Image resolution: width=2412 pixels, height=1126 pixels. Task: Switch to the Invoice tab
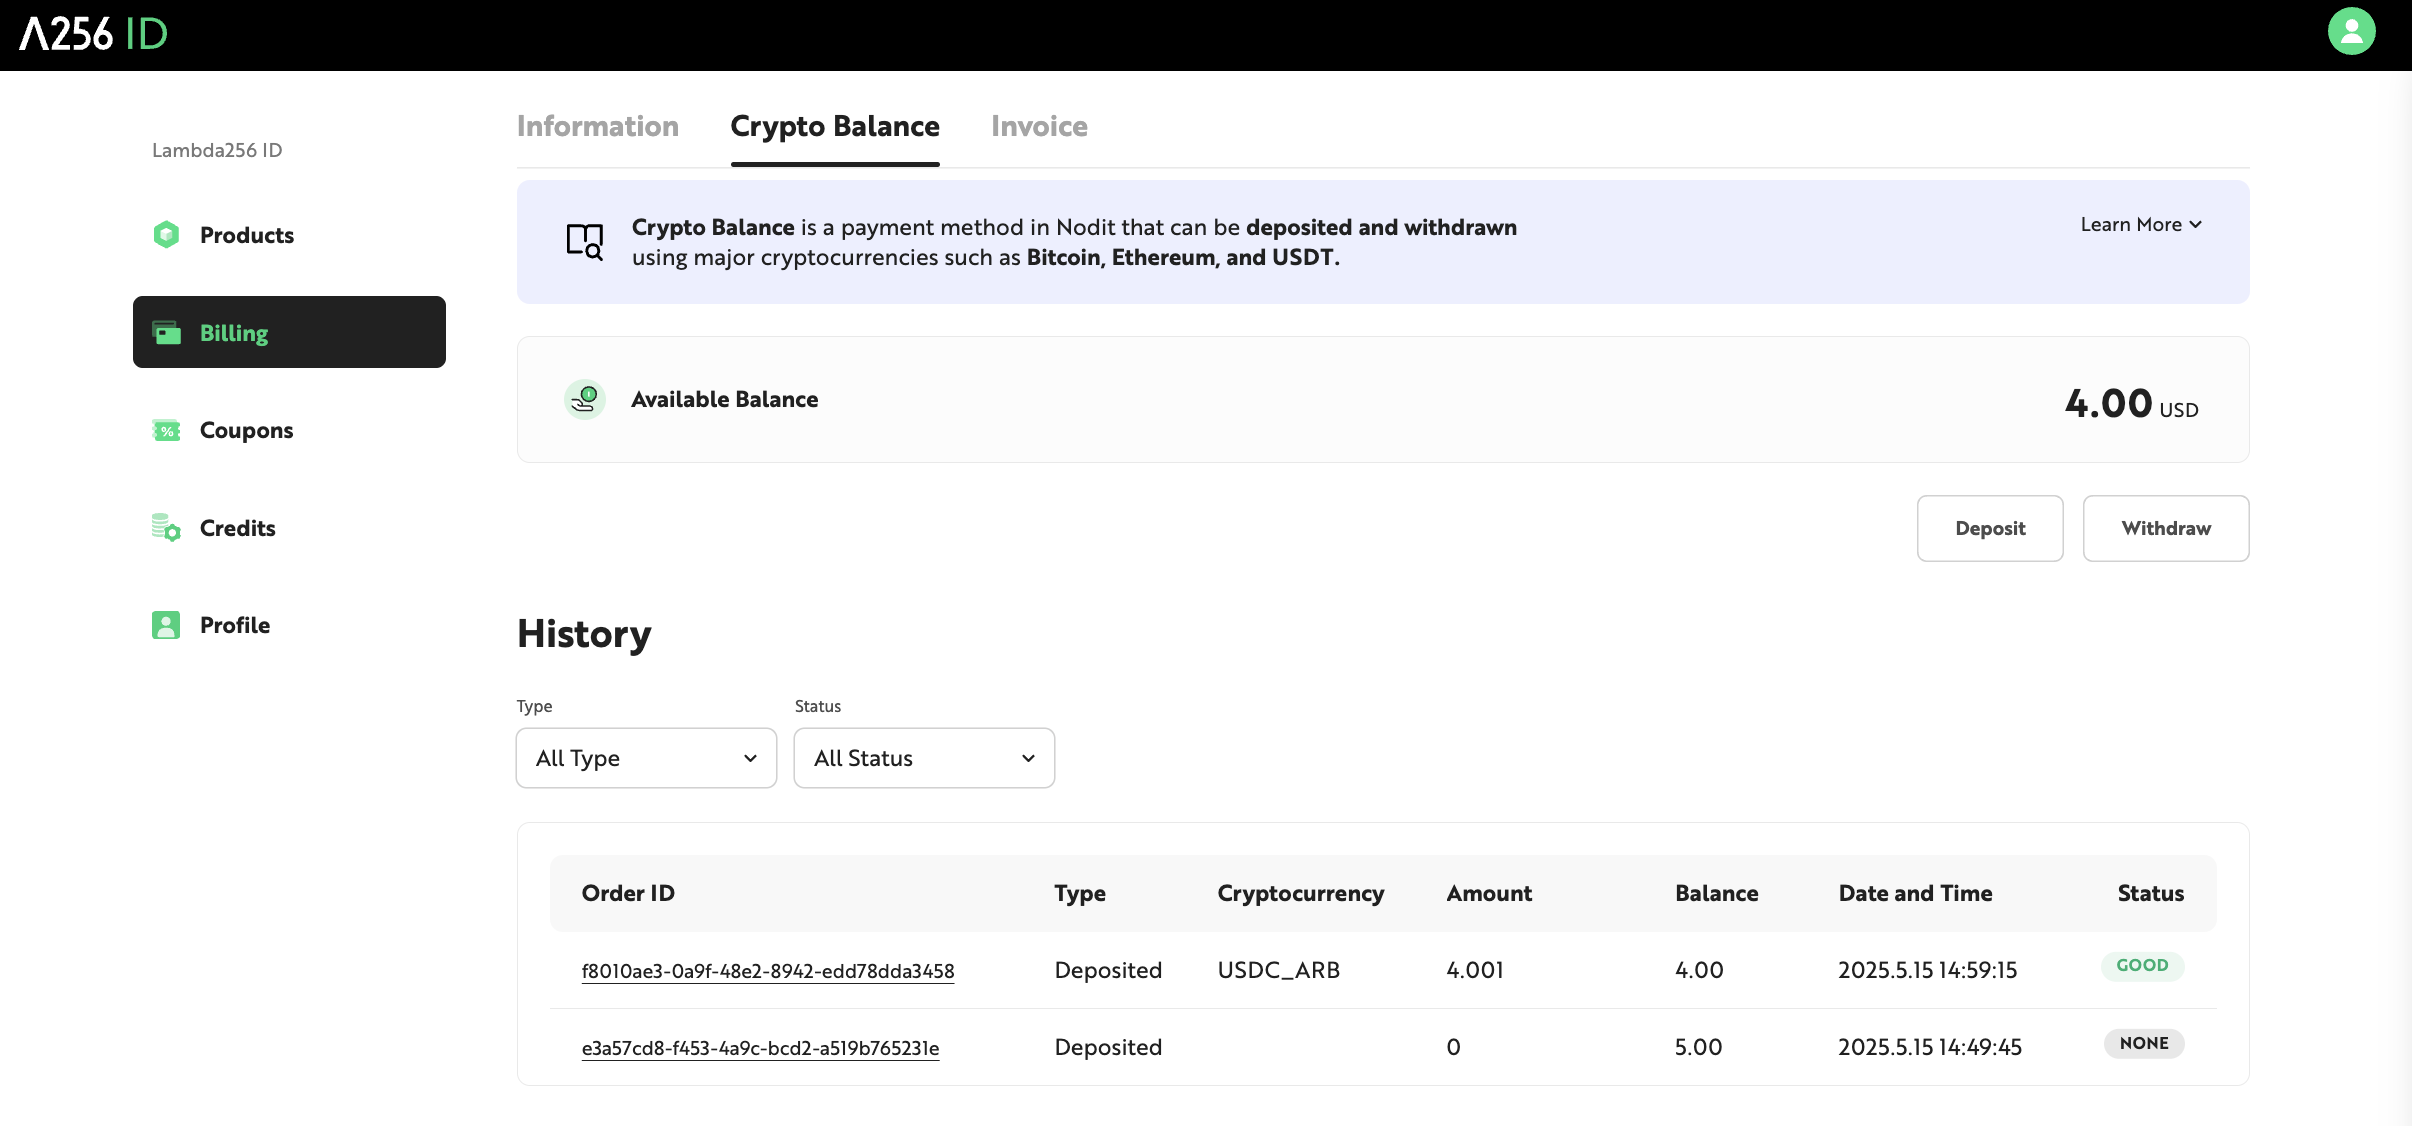1039,127
